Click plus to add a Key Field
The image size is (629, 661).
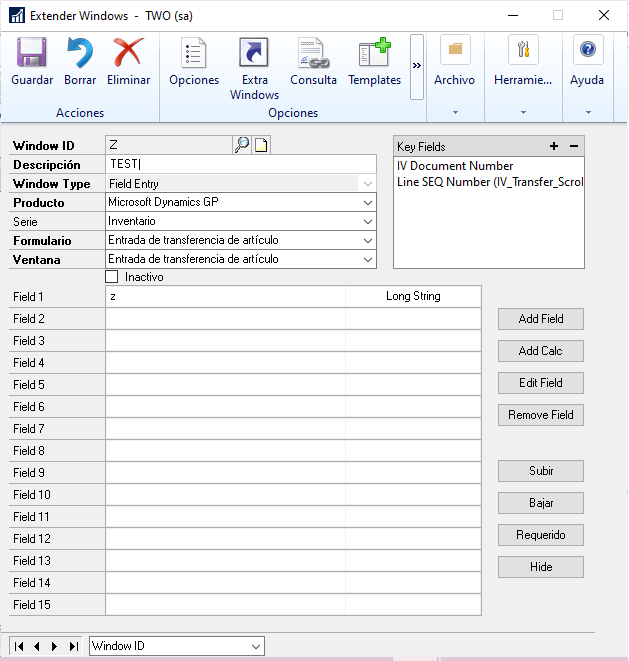554,146
